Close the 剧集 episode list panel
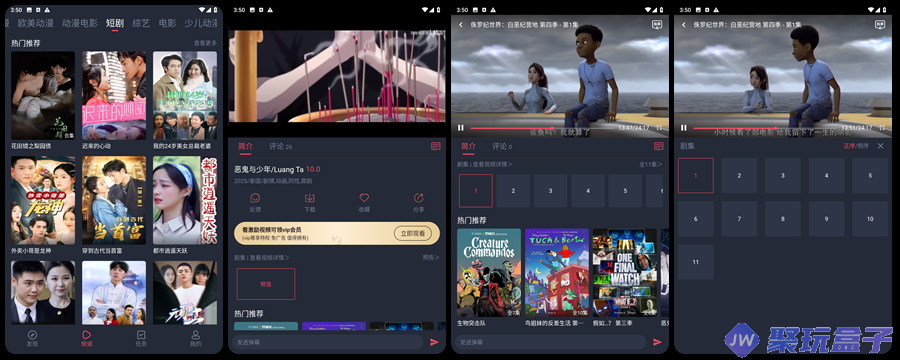Image resolution: width=900 pixels, height=360 pixels. pyautogui.click(x=880, y=146)
